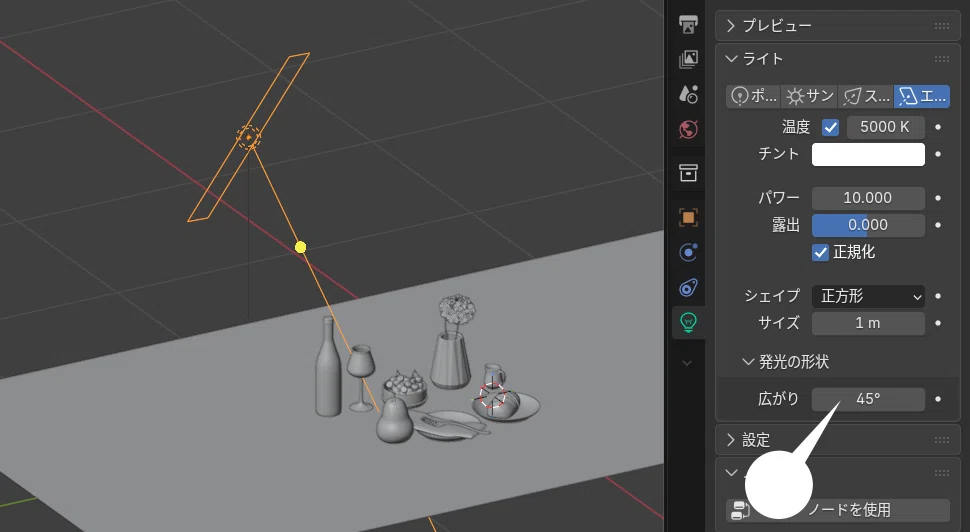Open the World properties globe icon
The image size is (970, 532).
(689, 129)
